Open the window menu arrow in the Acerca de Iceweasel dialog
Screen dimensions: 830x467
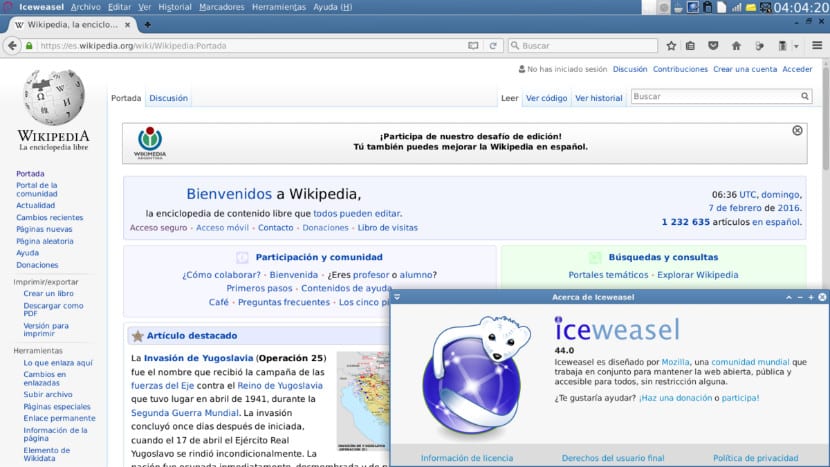tap(397, 297)
